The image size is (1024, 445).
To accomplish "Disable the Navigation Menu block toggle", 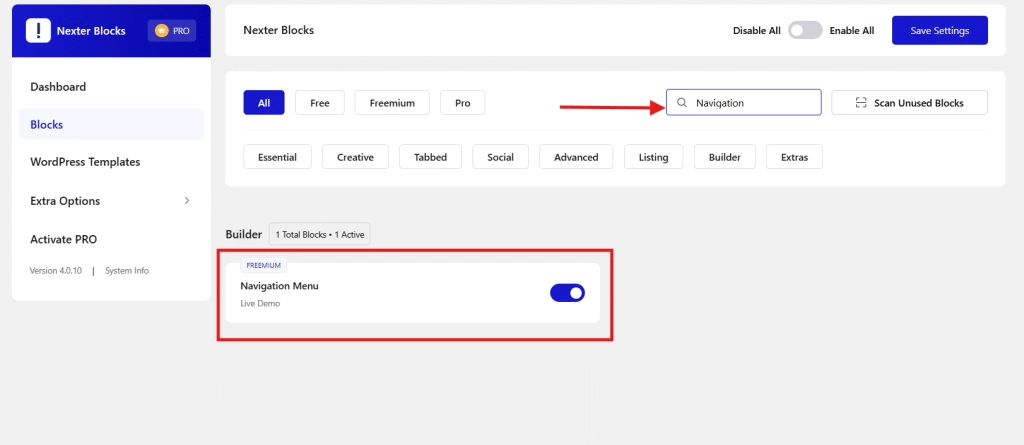I will 567,293.
